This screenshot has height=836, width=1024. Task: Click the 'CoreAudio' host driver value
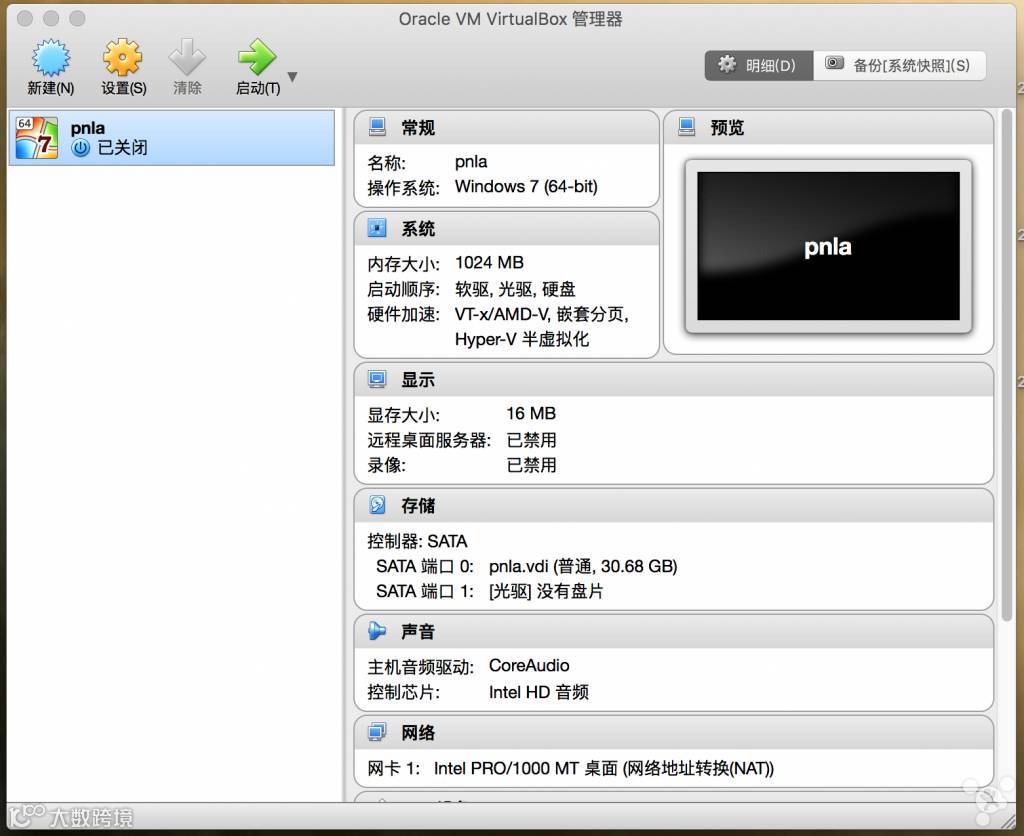click(529, 666)
